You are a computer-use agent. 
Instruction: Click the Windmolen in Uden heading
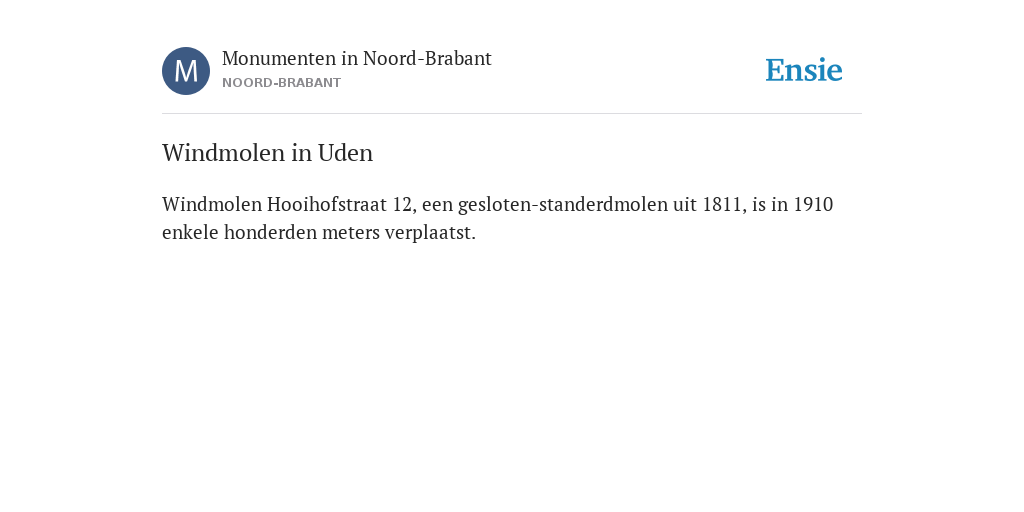268,153
